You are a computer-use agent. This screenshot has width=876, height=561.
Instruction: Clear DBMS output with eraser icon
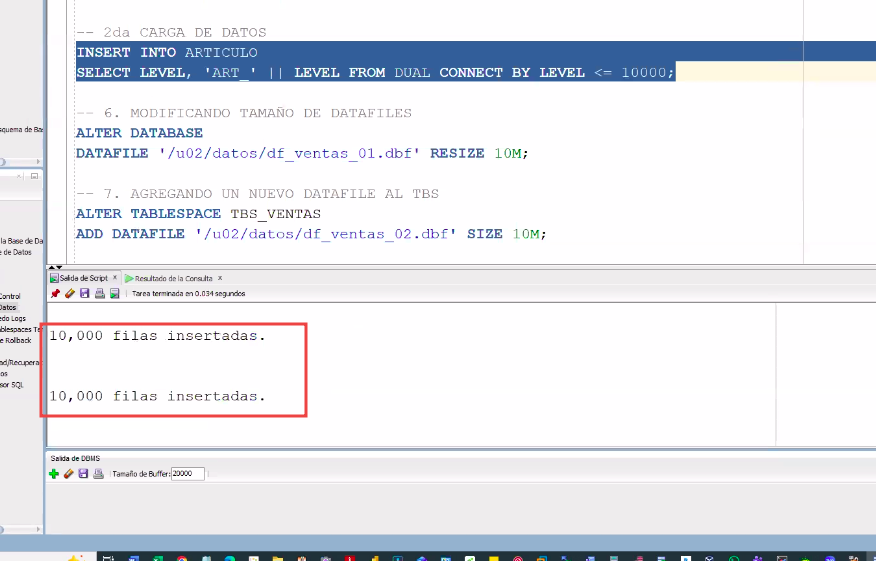[x=69, y=474]
